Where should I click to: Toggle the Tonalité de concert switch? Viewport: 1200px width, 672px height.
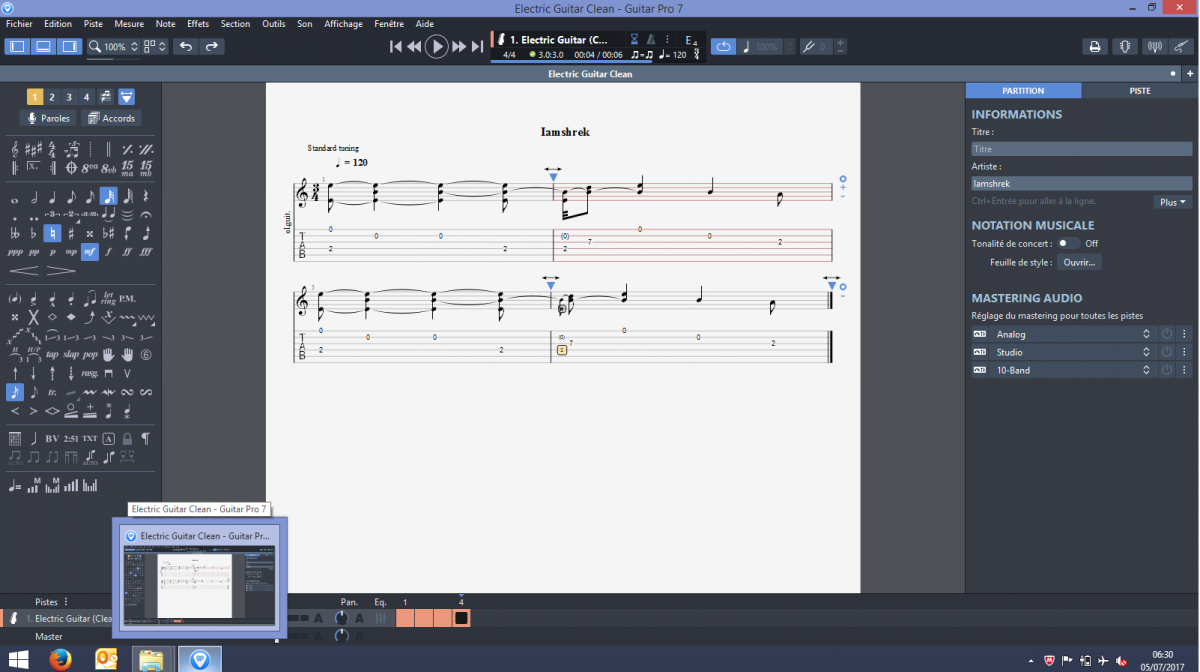point(1069,243)
